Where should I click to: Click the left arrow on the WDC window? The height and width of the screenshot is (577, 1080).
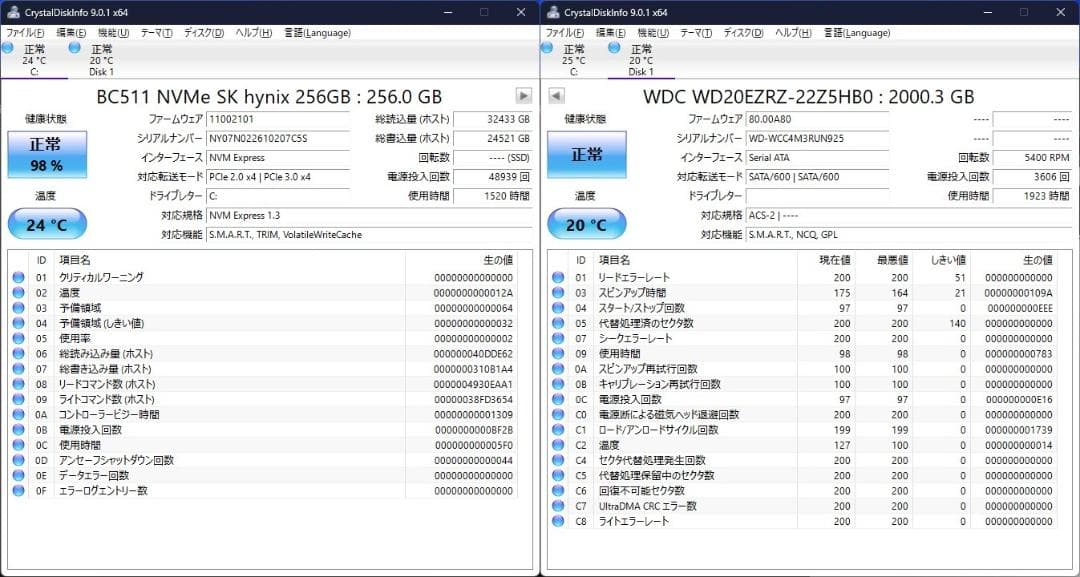coord(558,96)
